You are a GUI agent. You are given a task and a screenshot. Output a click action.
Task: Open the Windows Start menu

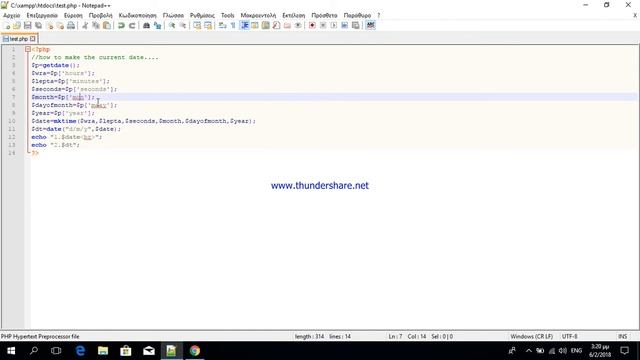[11, 351]
